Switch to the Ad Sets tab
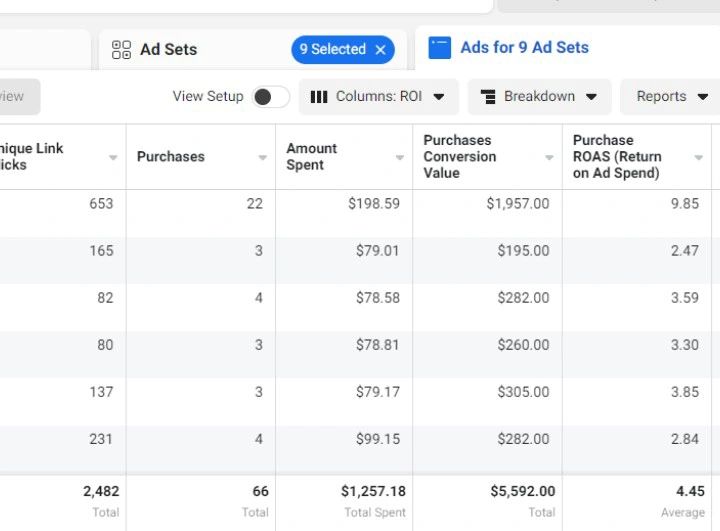The image size is (720, 531). pos(168,49)
